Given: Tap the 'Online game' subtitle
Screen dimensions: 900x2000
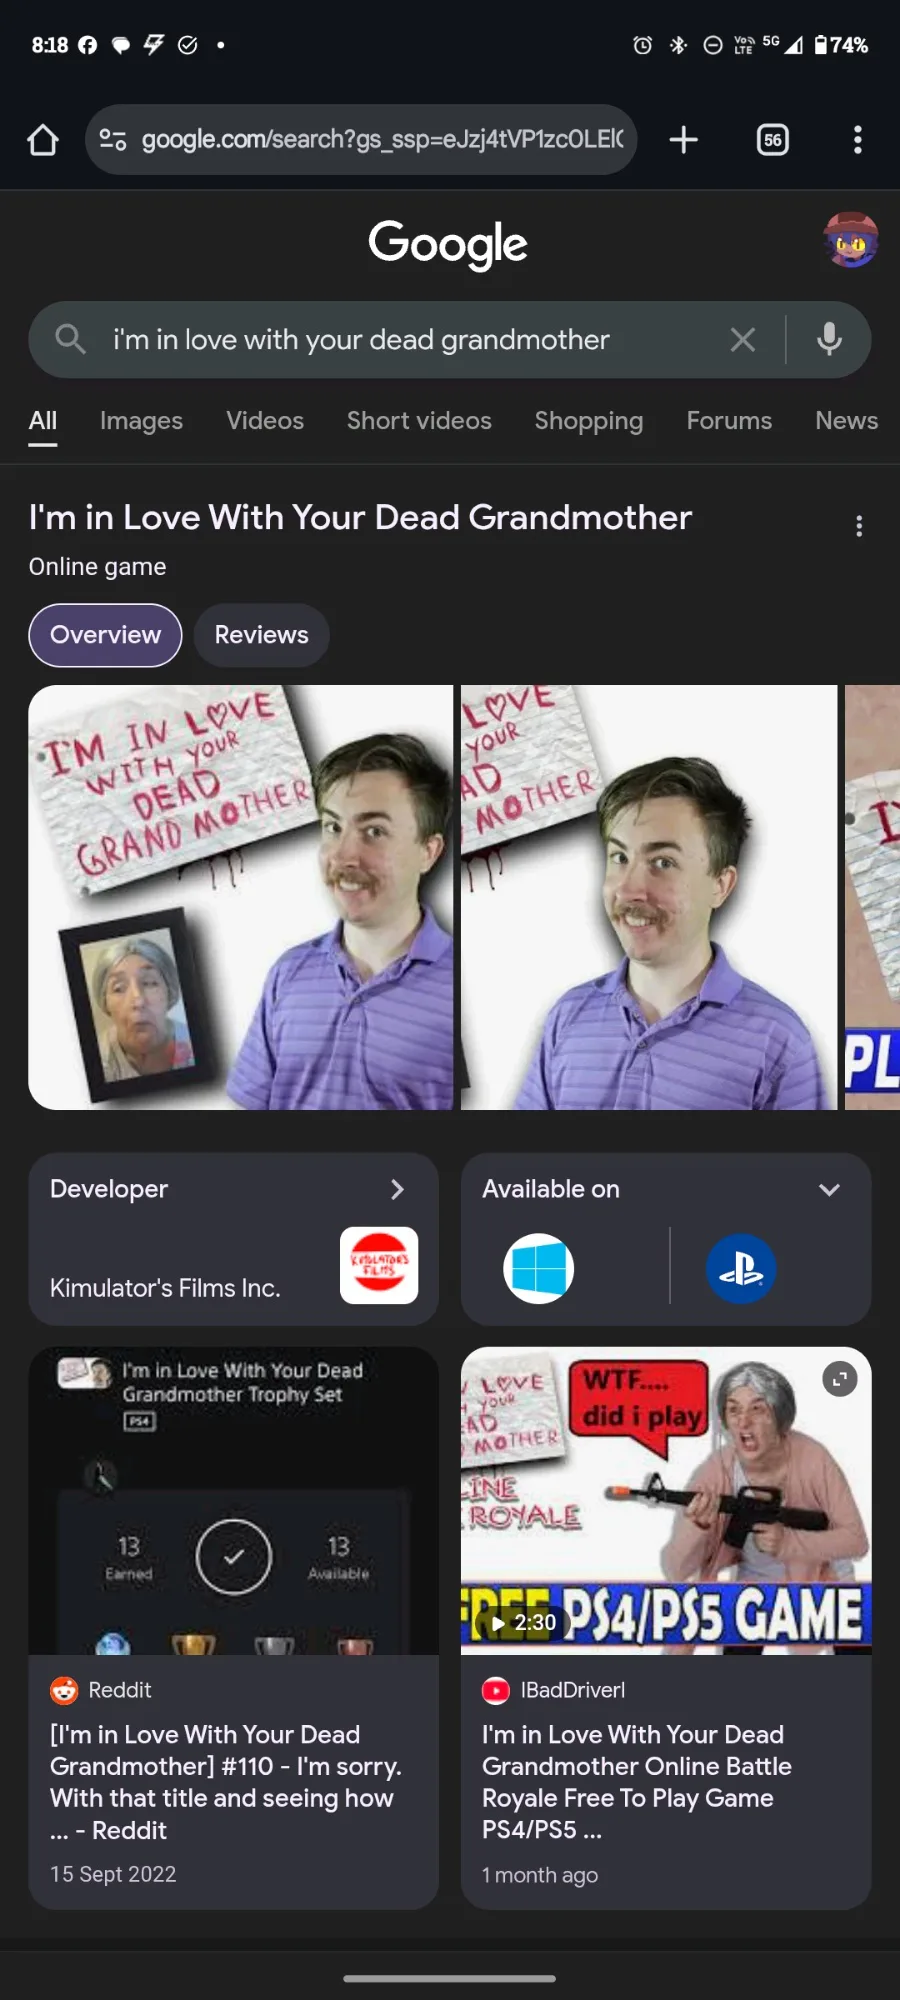Looking at the screenshot, I should click(x=97, y=567).
